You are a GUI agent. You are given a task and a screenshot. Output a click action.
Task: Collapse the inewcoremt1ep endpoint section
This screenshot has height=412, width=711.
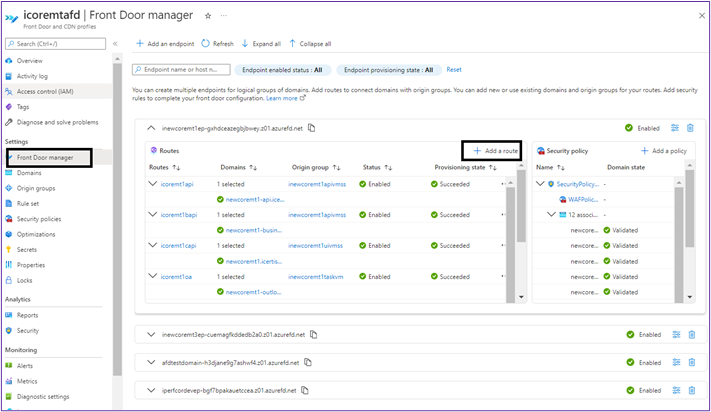(151, 128)
